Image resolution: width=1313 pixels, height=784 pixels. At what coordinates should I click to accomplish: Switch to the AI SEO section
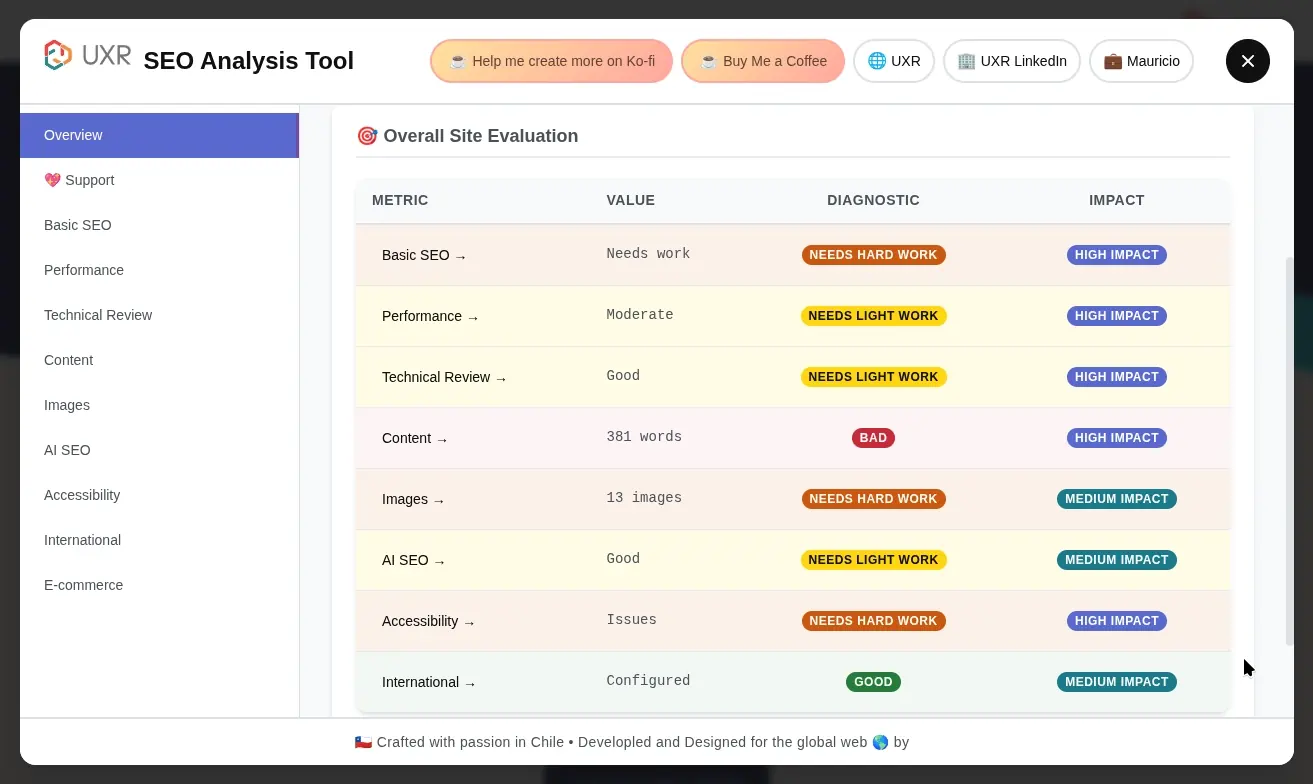click(67, 450)
